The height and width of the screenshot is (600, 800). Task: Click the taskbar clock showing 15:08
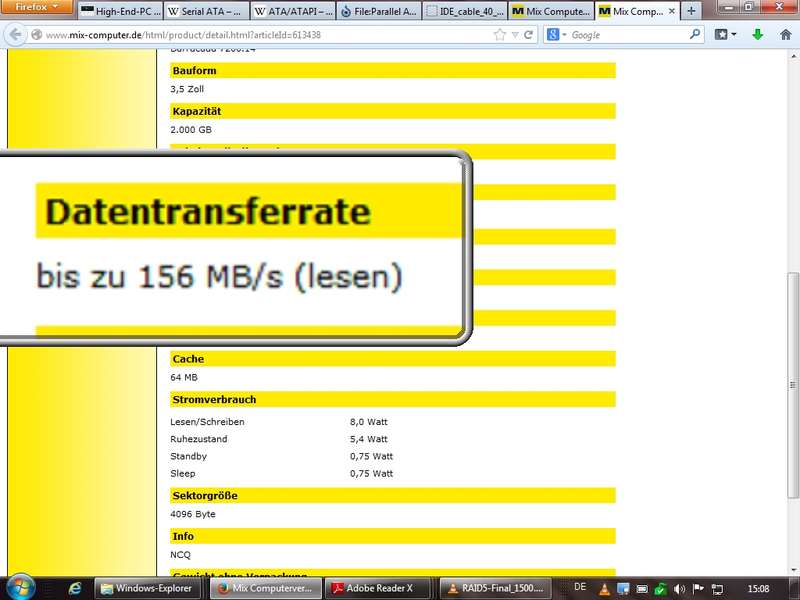tap(758, 589)
